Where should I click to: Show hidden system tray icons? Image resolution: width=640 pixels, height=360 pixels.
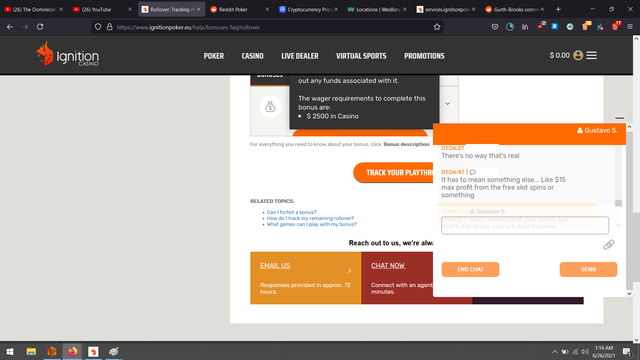click(x=555, y=351)
